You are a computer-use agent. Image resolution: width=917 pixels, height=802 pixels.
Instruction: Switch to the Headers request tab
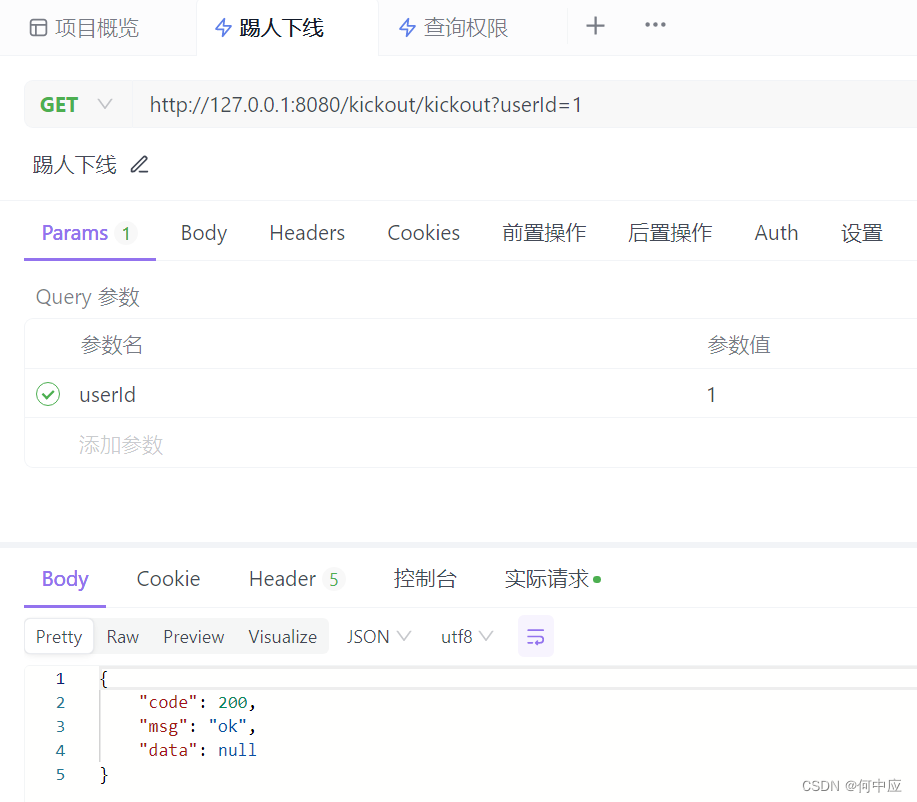click(306, 232)
